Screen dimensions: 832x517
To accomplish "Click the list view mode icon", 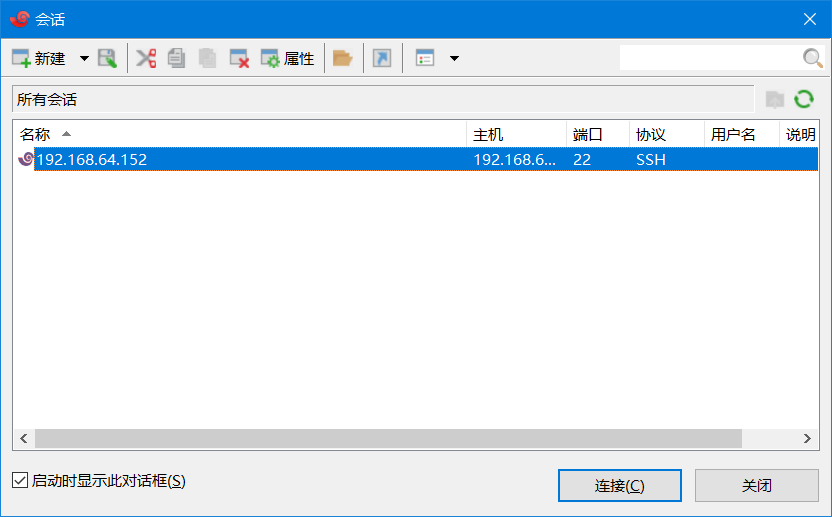I will [x=425, y=58].
